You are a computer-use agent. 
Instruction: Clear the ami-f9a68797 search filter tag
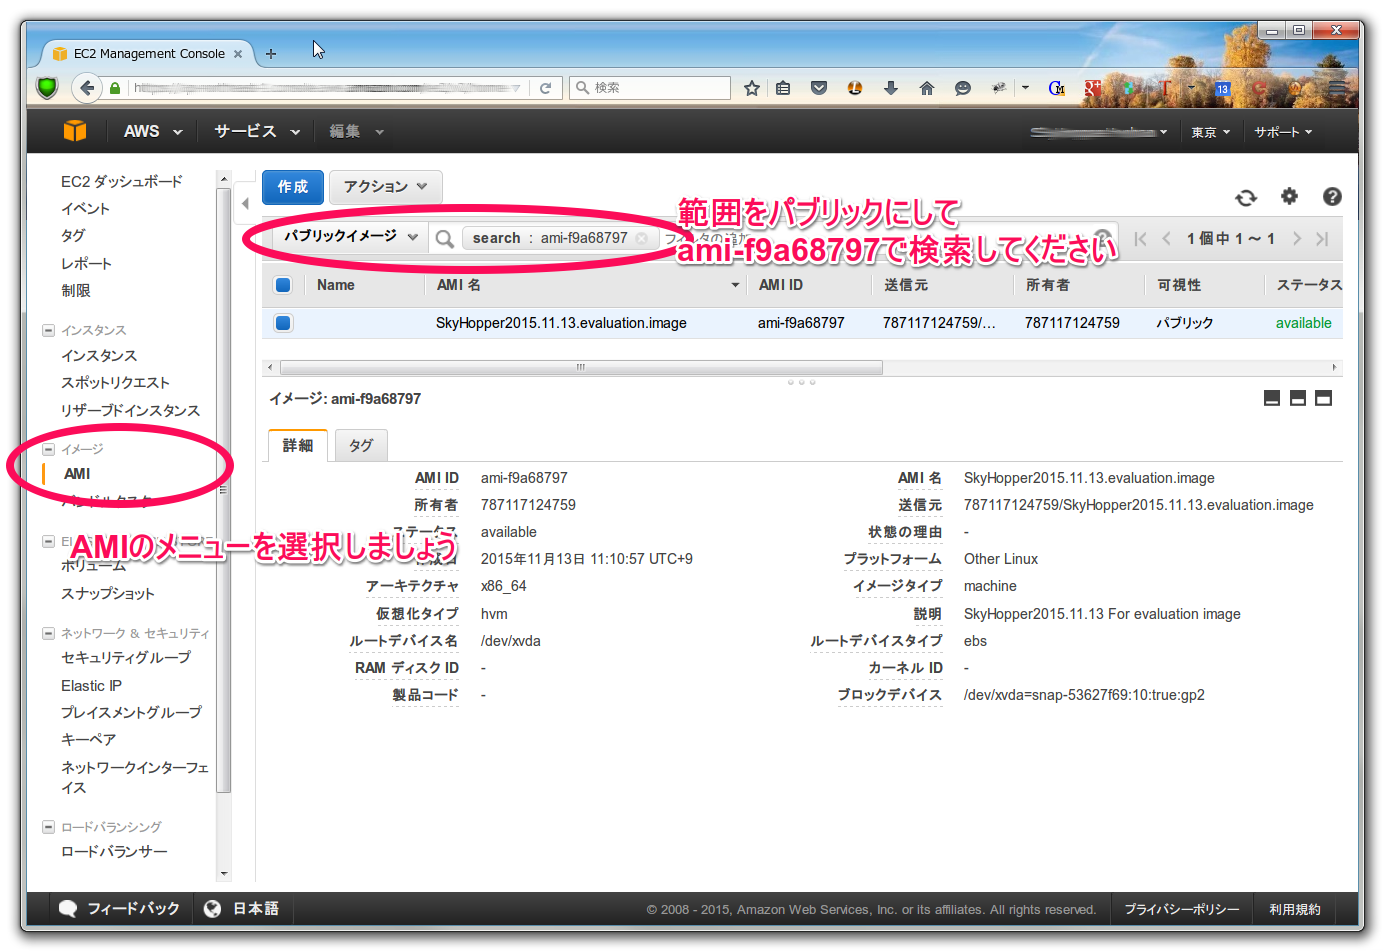click(x=641, y=238)
